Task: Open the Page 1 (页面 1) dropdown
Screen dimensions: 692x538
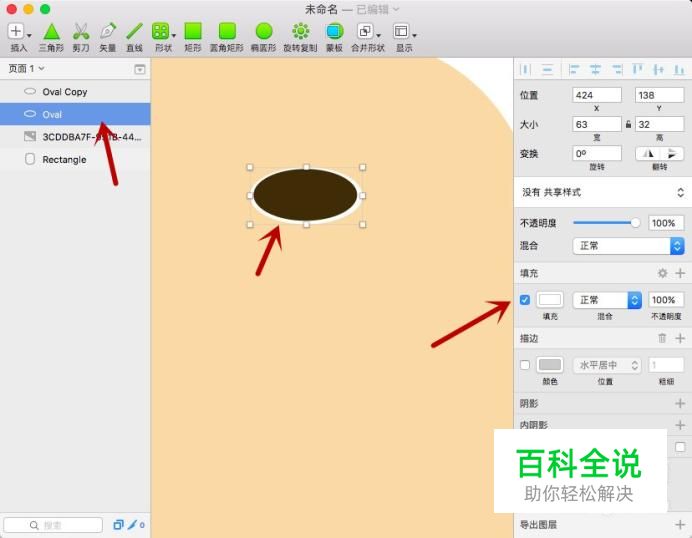Action: pos(26,68)
